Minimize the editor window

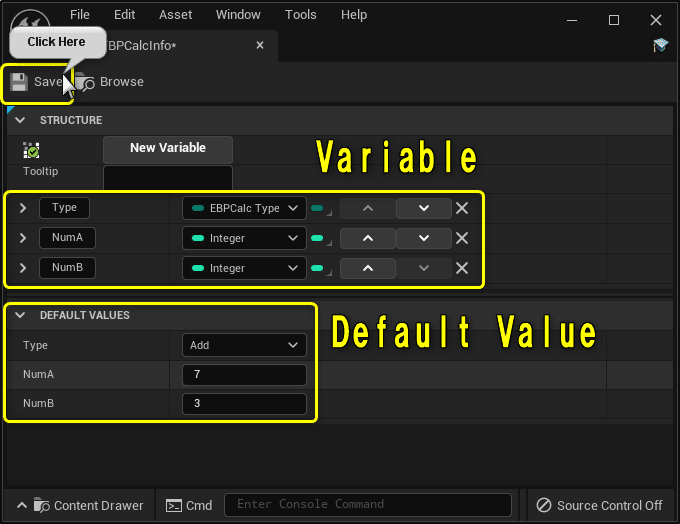click(x=572, y=20)
